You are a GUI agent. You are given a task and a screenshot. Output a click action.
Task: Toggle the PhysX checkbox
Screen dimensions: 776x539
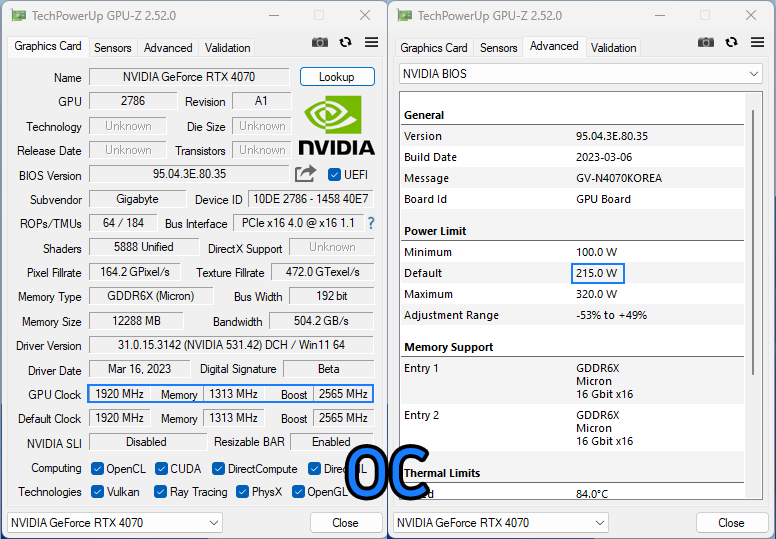click(242, 492)
